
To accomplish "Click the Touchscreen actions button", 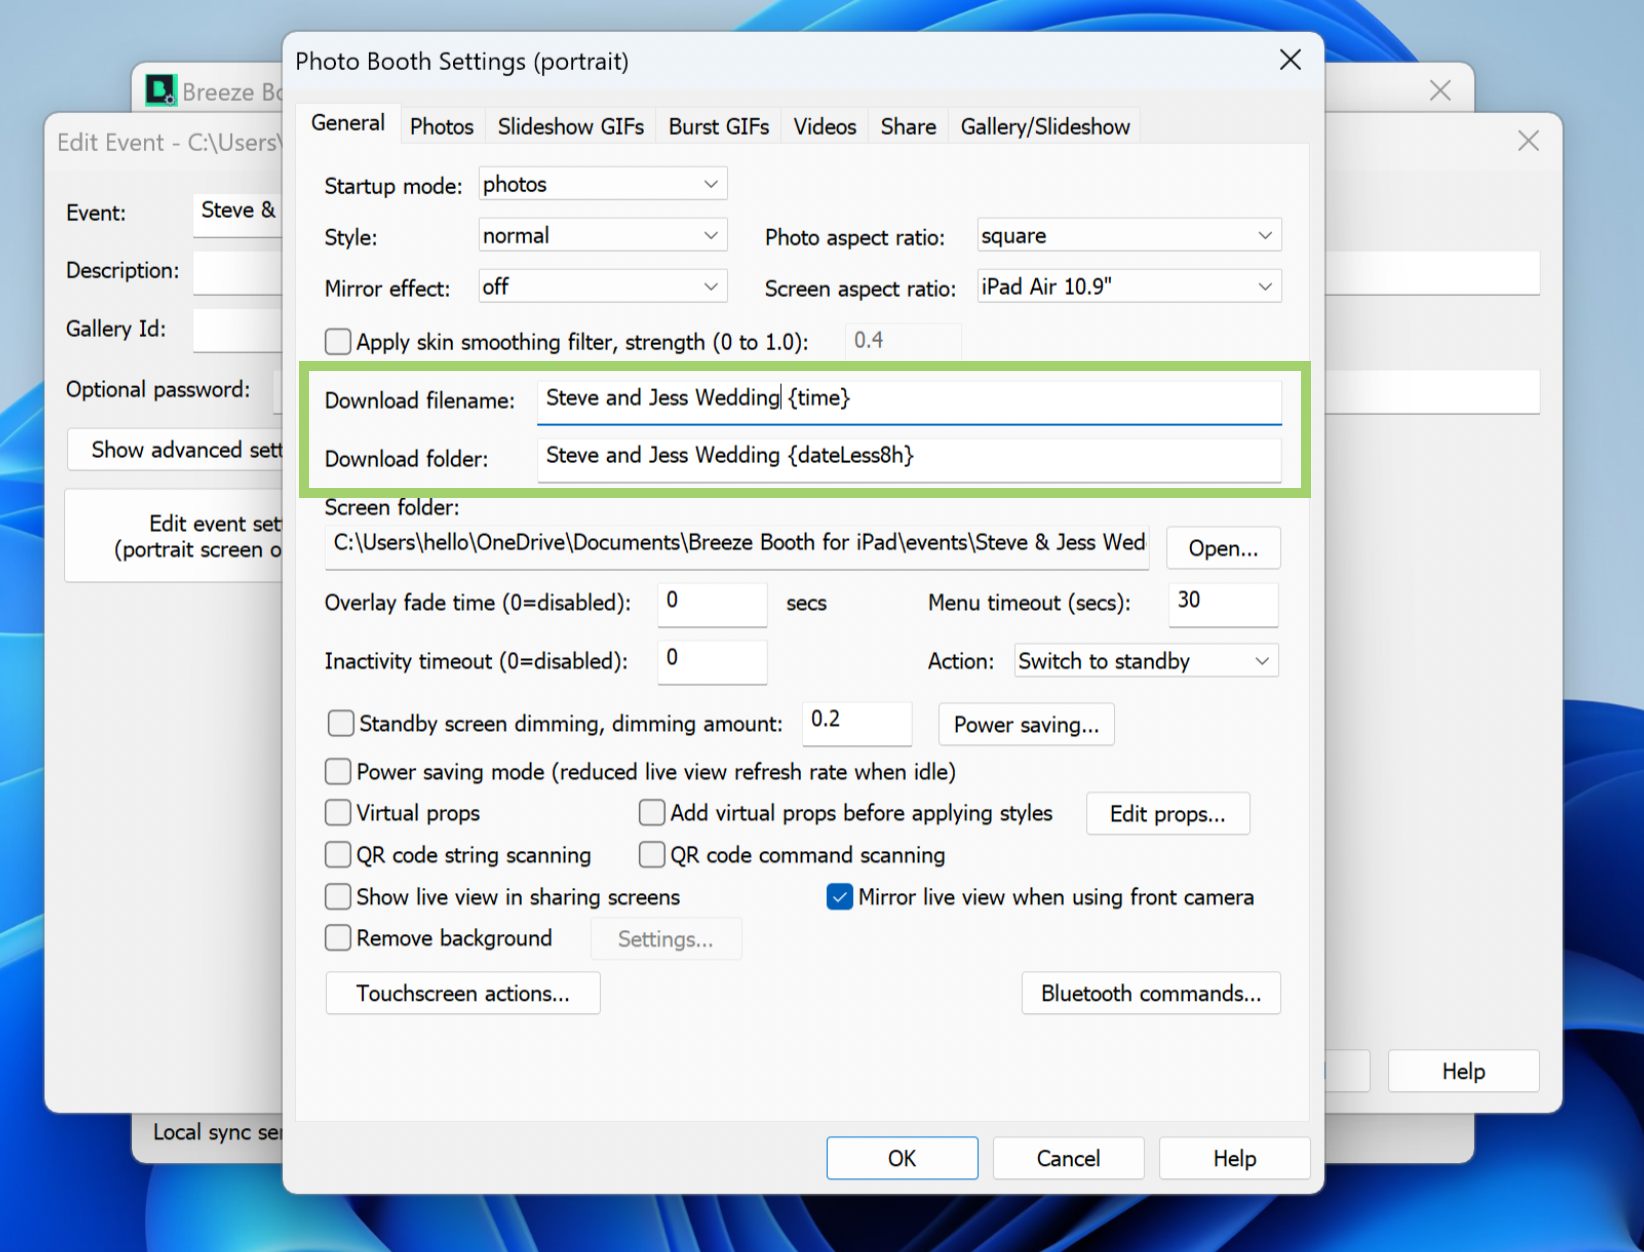I will click(x=462, y=993).
